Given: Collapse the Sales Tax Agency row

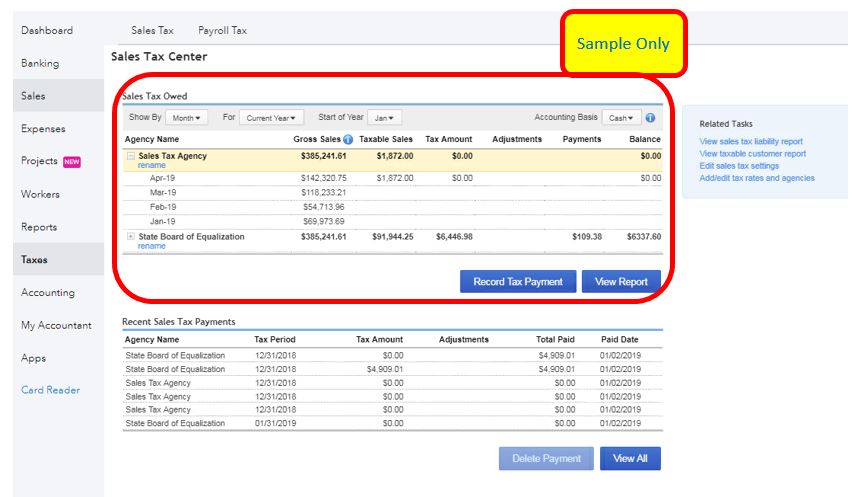Looking at the screenshot, I should 131,156.
